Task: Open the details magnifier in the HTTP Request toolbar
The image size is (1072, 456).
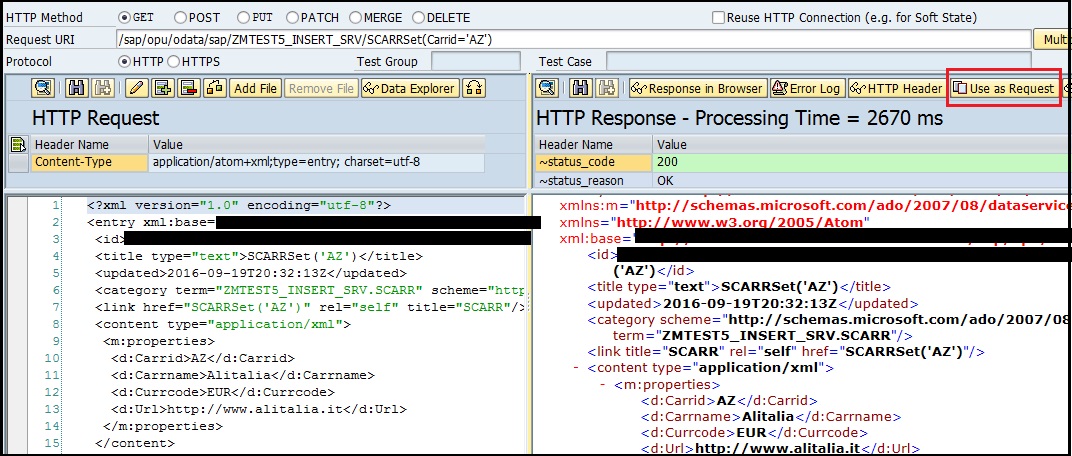Action: [43, 88]
